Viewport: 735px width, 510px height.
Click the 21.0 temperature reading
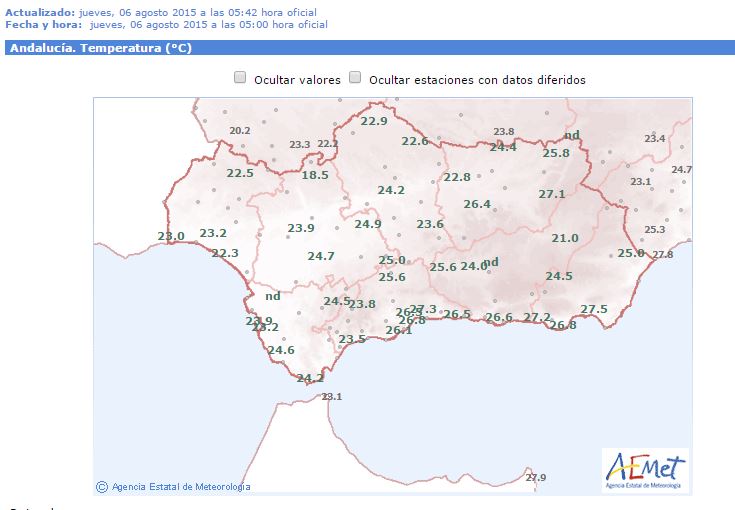[x=565, y=238]
